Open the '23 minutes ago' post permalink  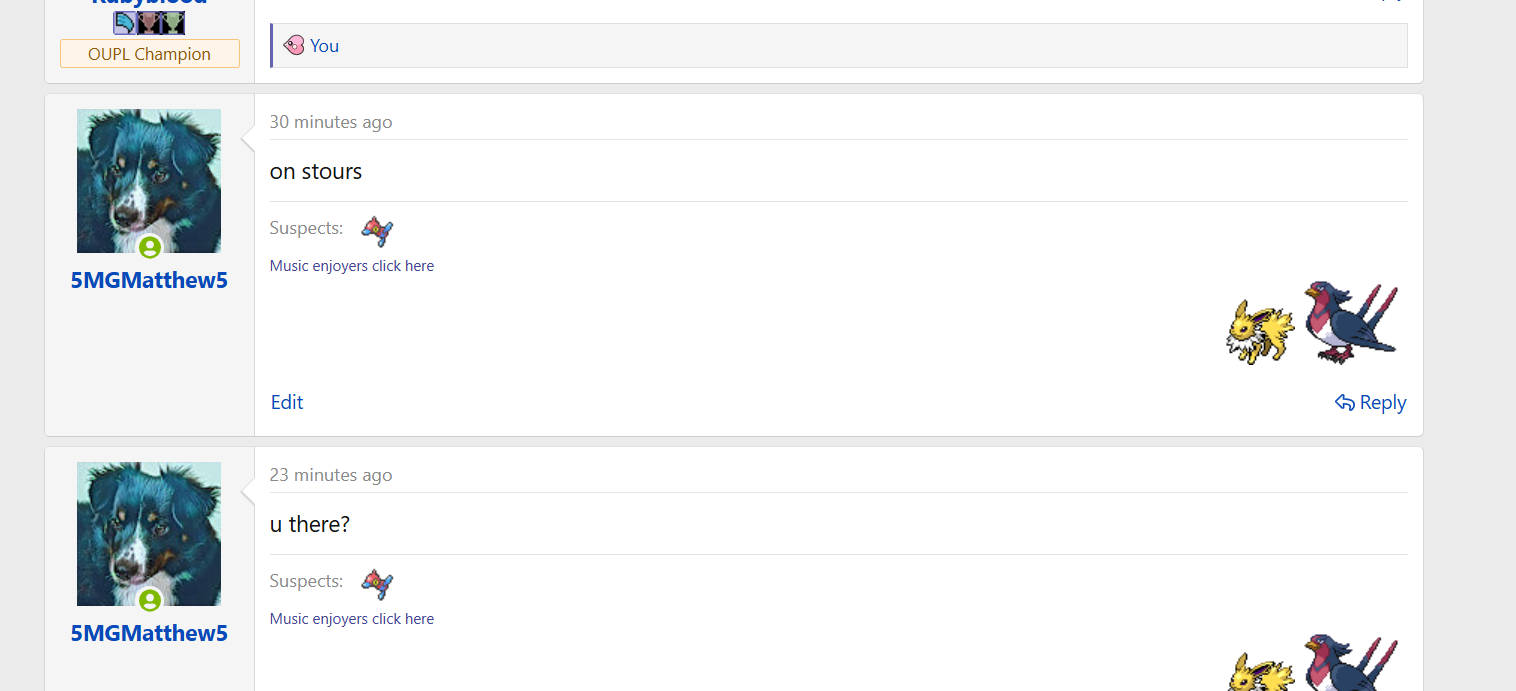[331, 475]
